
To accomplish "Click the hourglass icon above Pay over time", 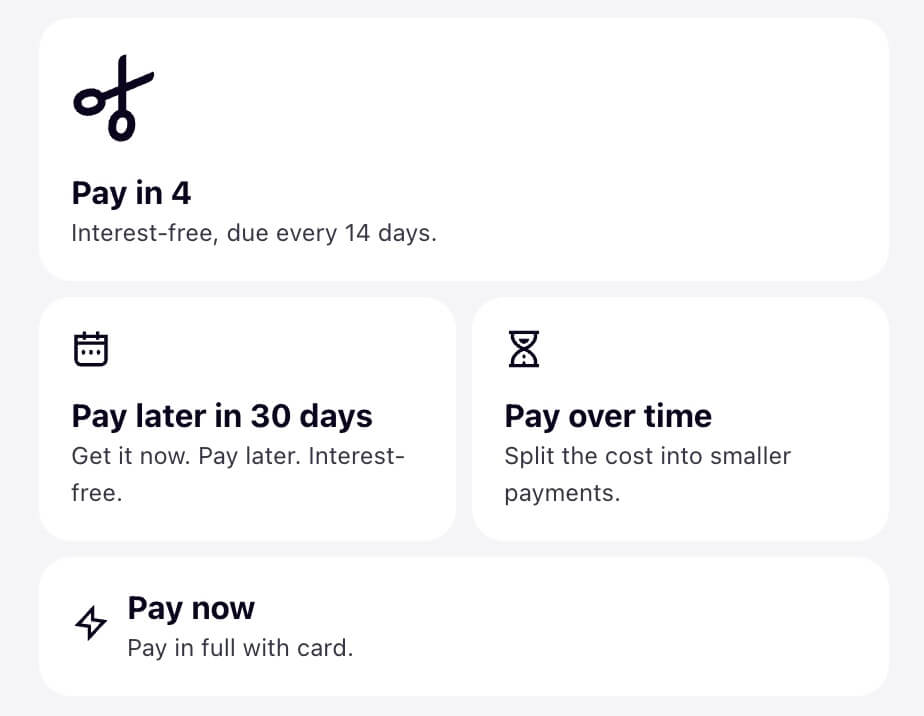I will point(523,349).
